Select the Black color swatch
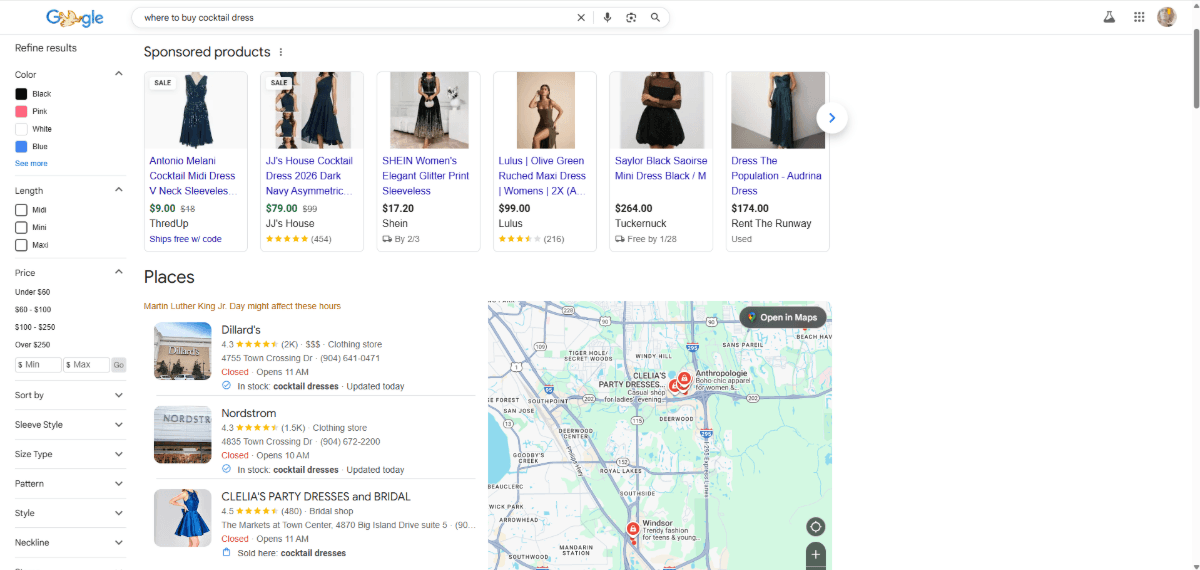This screenshot has width=1200, height=570. (21, 94)
